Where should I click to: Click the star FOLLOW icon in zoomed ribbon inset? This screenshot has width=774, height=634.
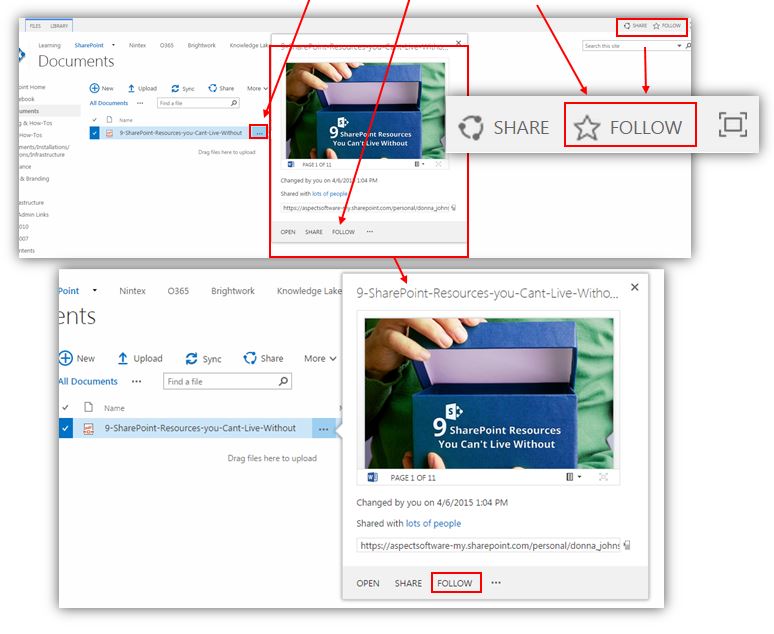[587, 127]
